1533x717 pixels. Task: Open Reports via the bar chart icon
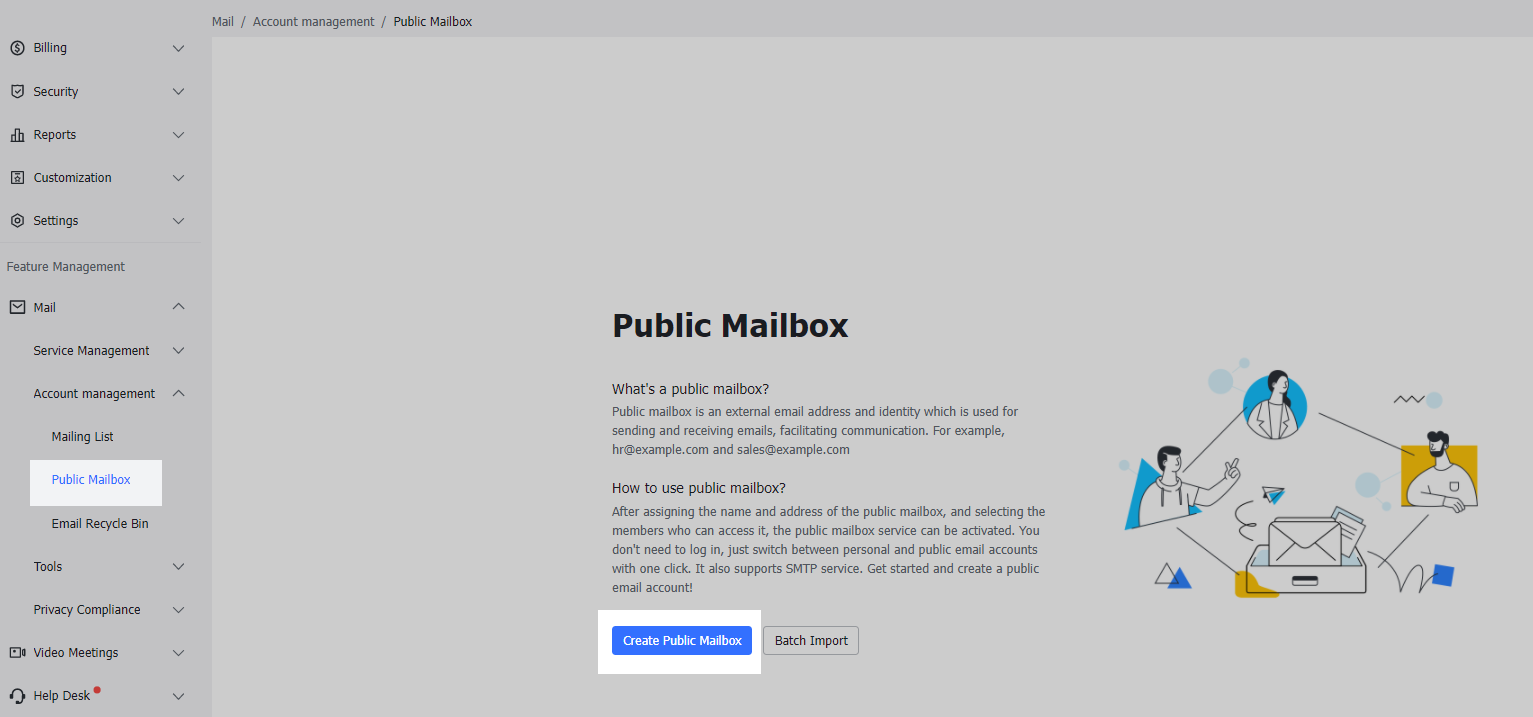17,134
